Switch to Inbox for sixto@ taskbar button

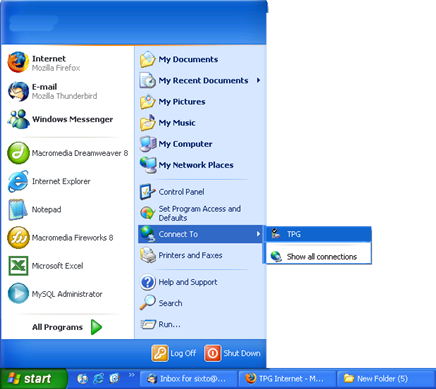pos(188,379)
